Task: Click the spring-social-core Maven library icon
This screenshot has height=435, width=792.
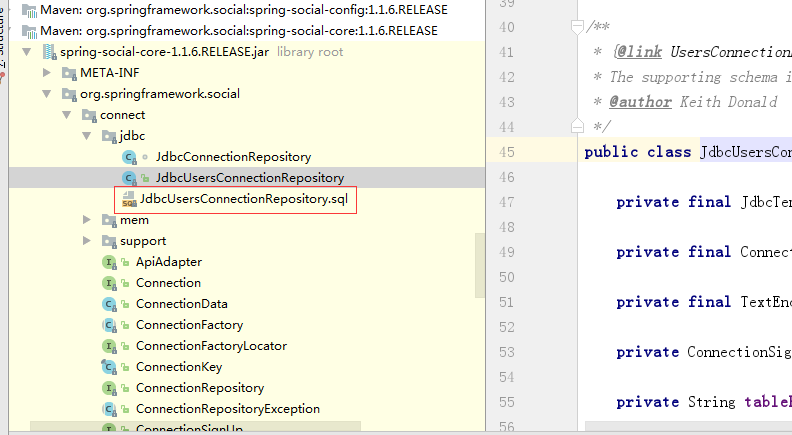Action: [x=29, y=31]
